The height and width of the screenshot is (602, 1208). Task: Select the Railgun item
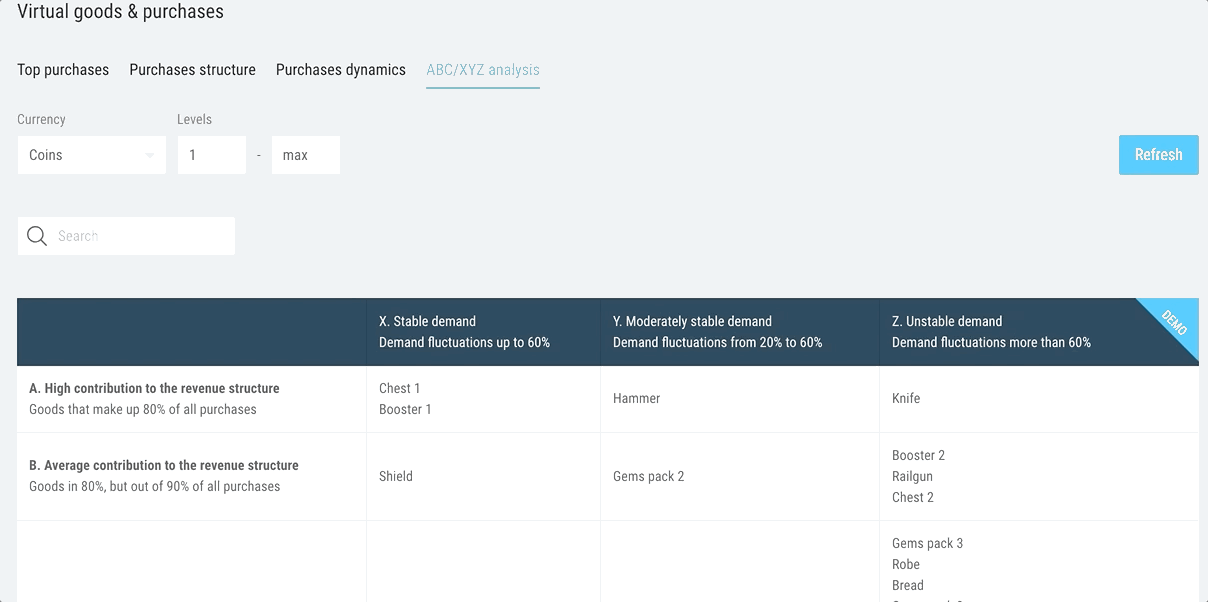click(912, 476)
